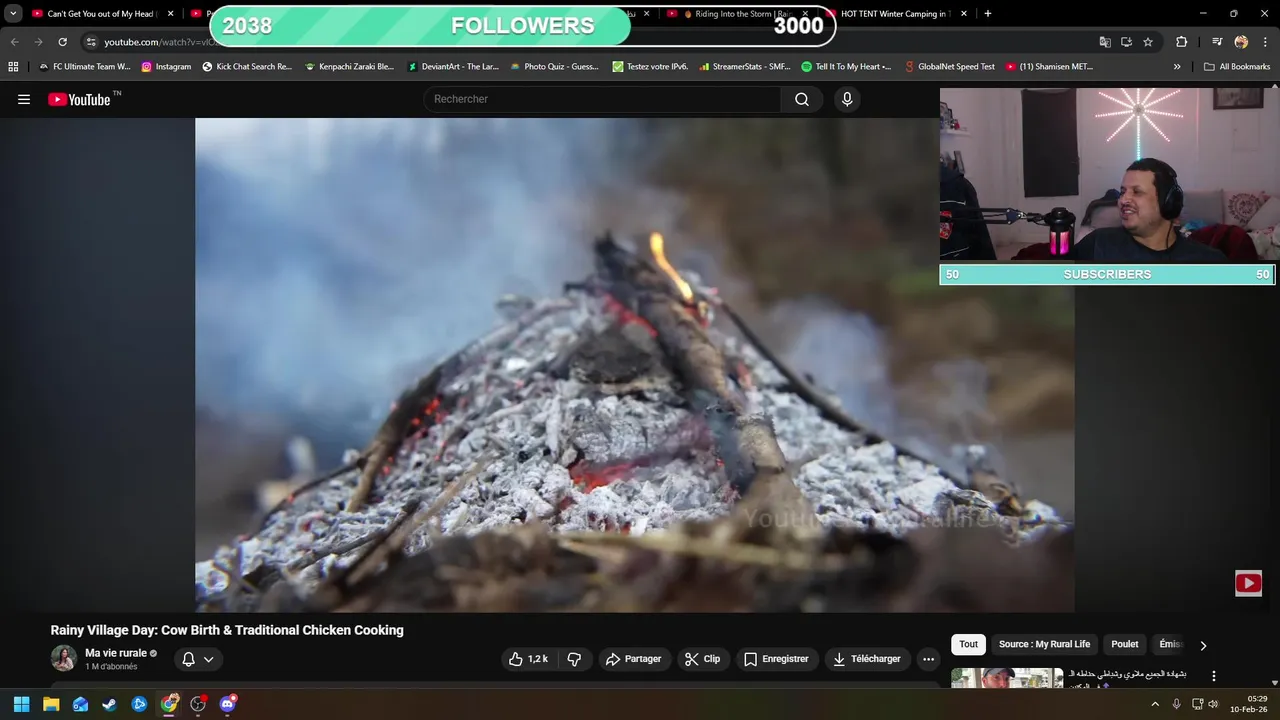Open Tell It To My Heart bookmark
1280x720 pixels.
847,67
